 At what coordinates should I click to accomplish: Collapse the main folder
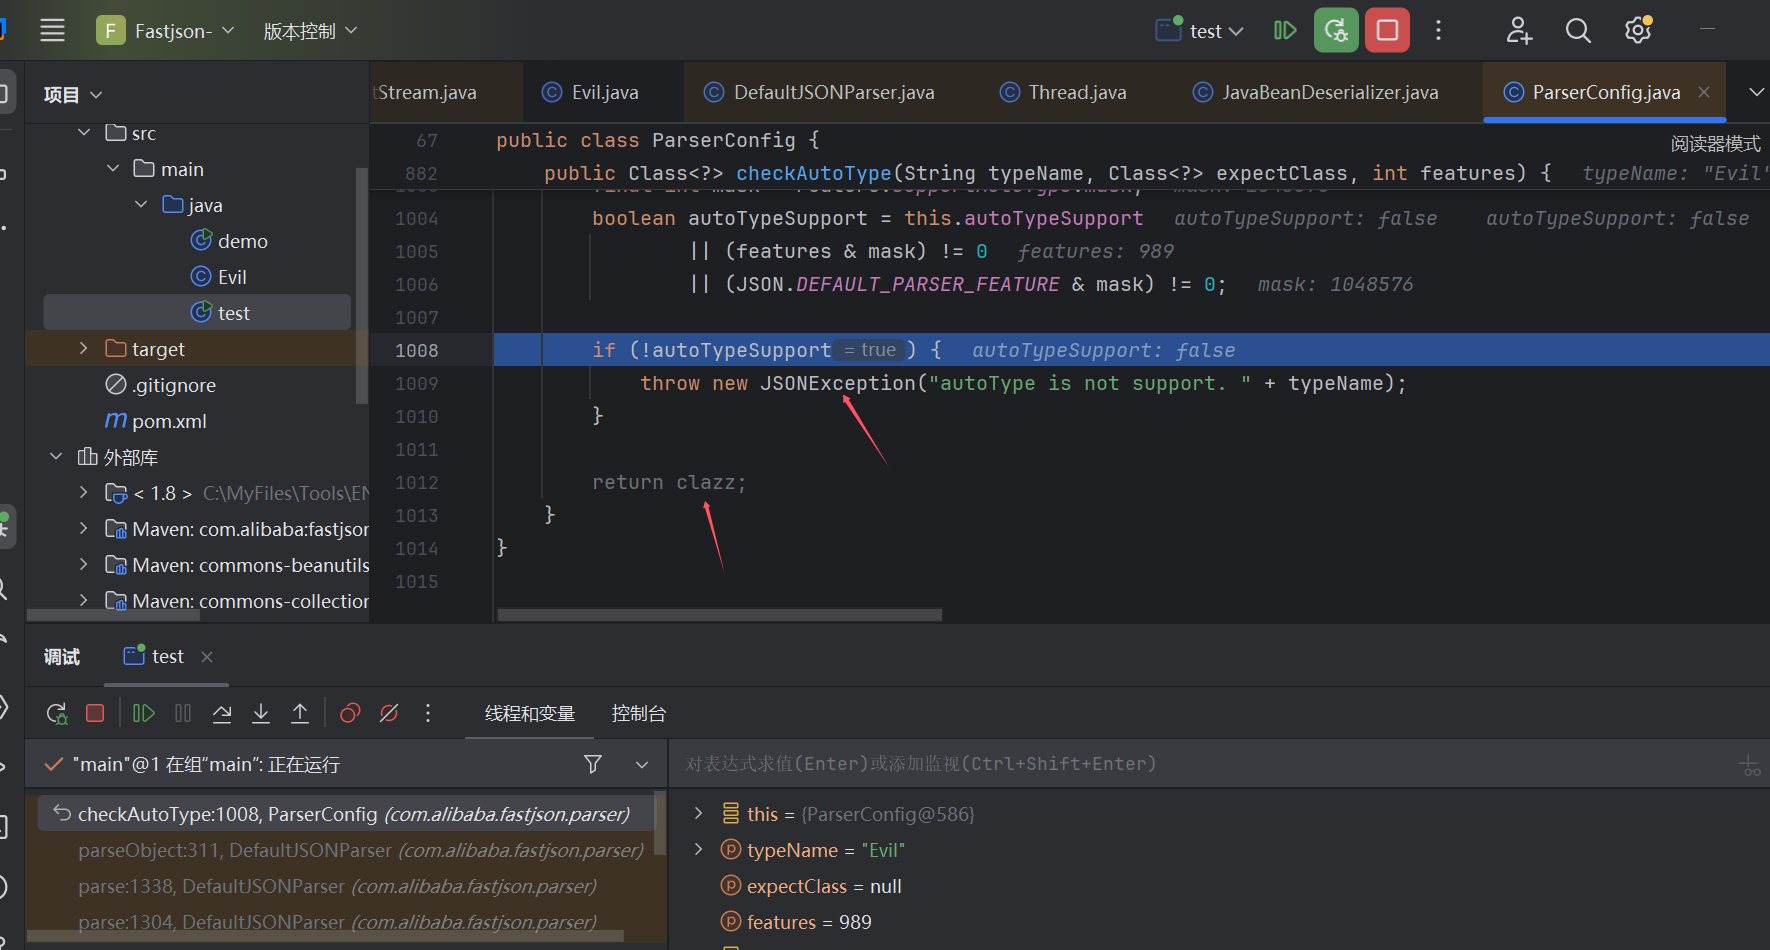[x=113, y=169]
